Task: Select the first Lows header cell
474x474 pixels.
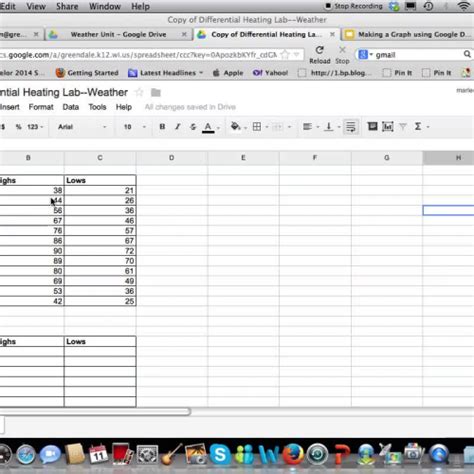Action: click(x=100, y=180)
